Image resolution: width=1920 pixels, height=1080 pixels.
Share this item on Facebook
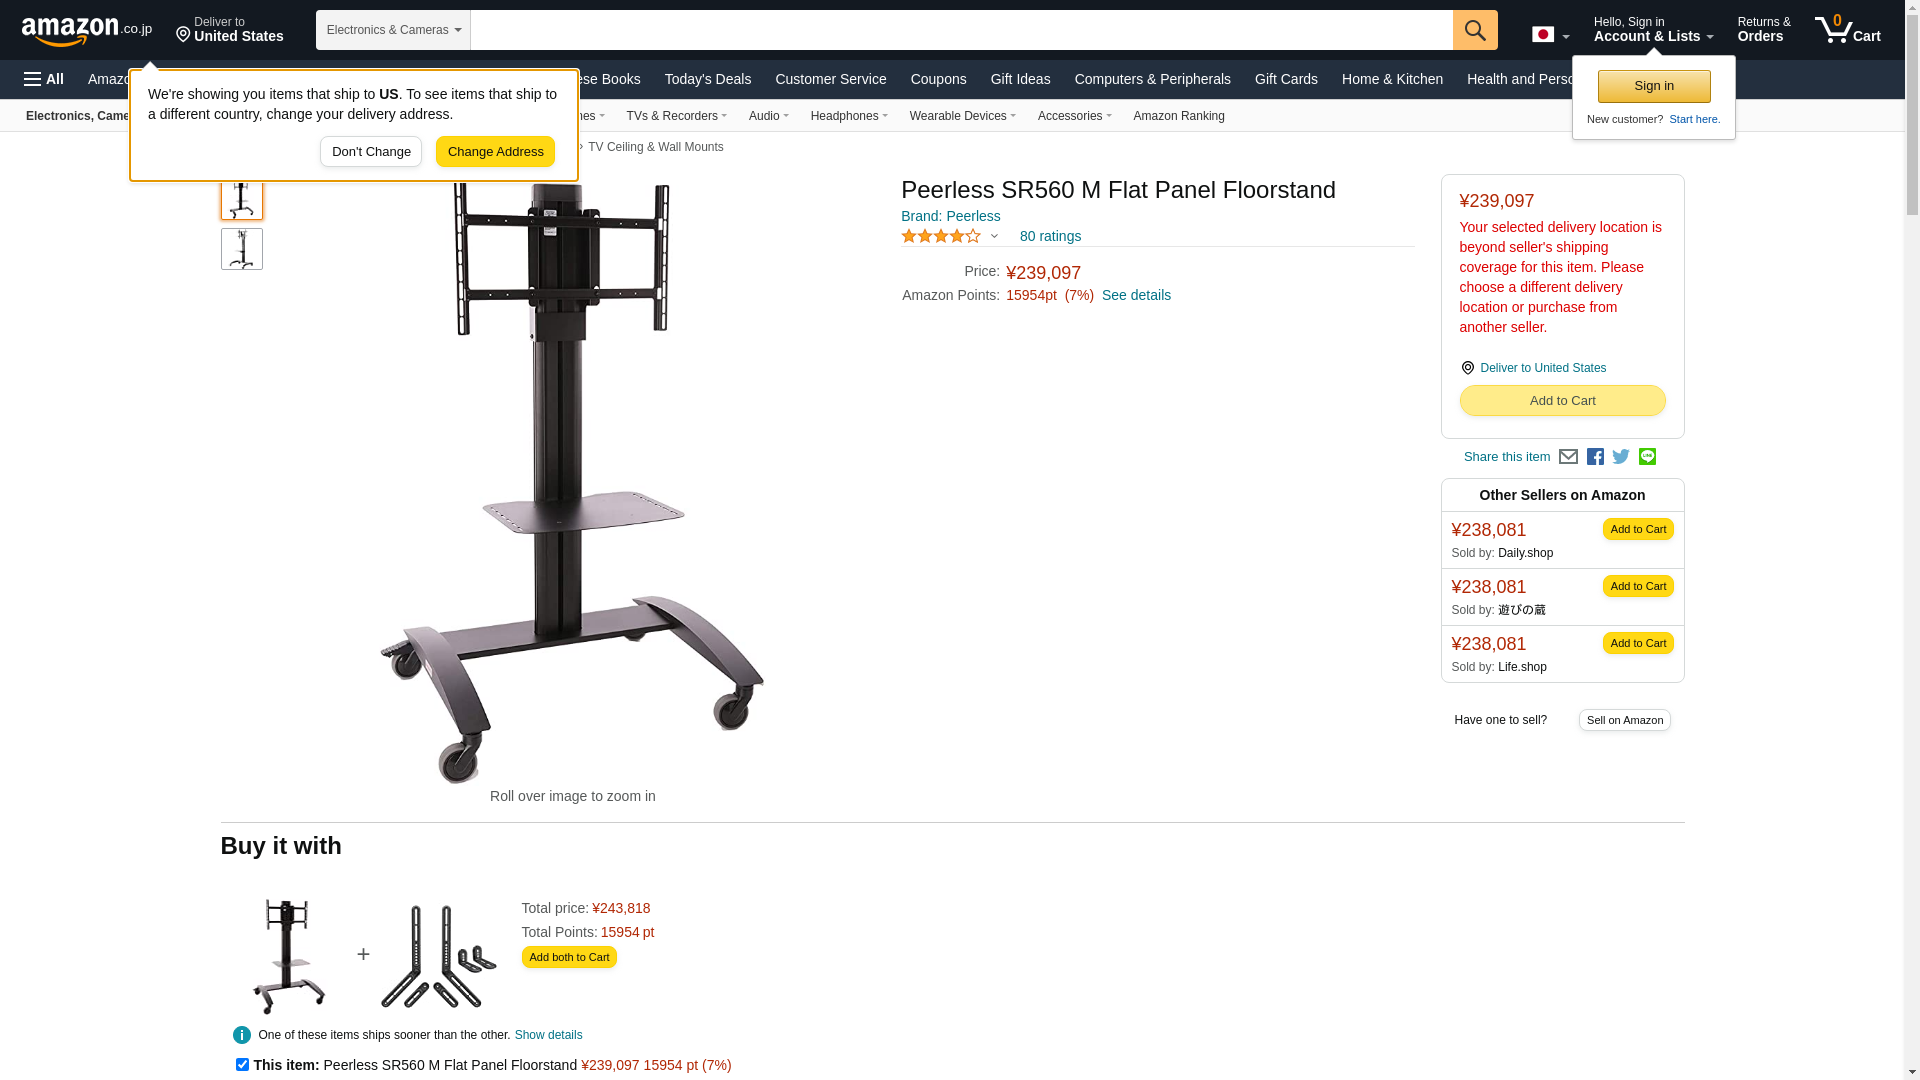1595,457
